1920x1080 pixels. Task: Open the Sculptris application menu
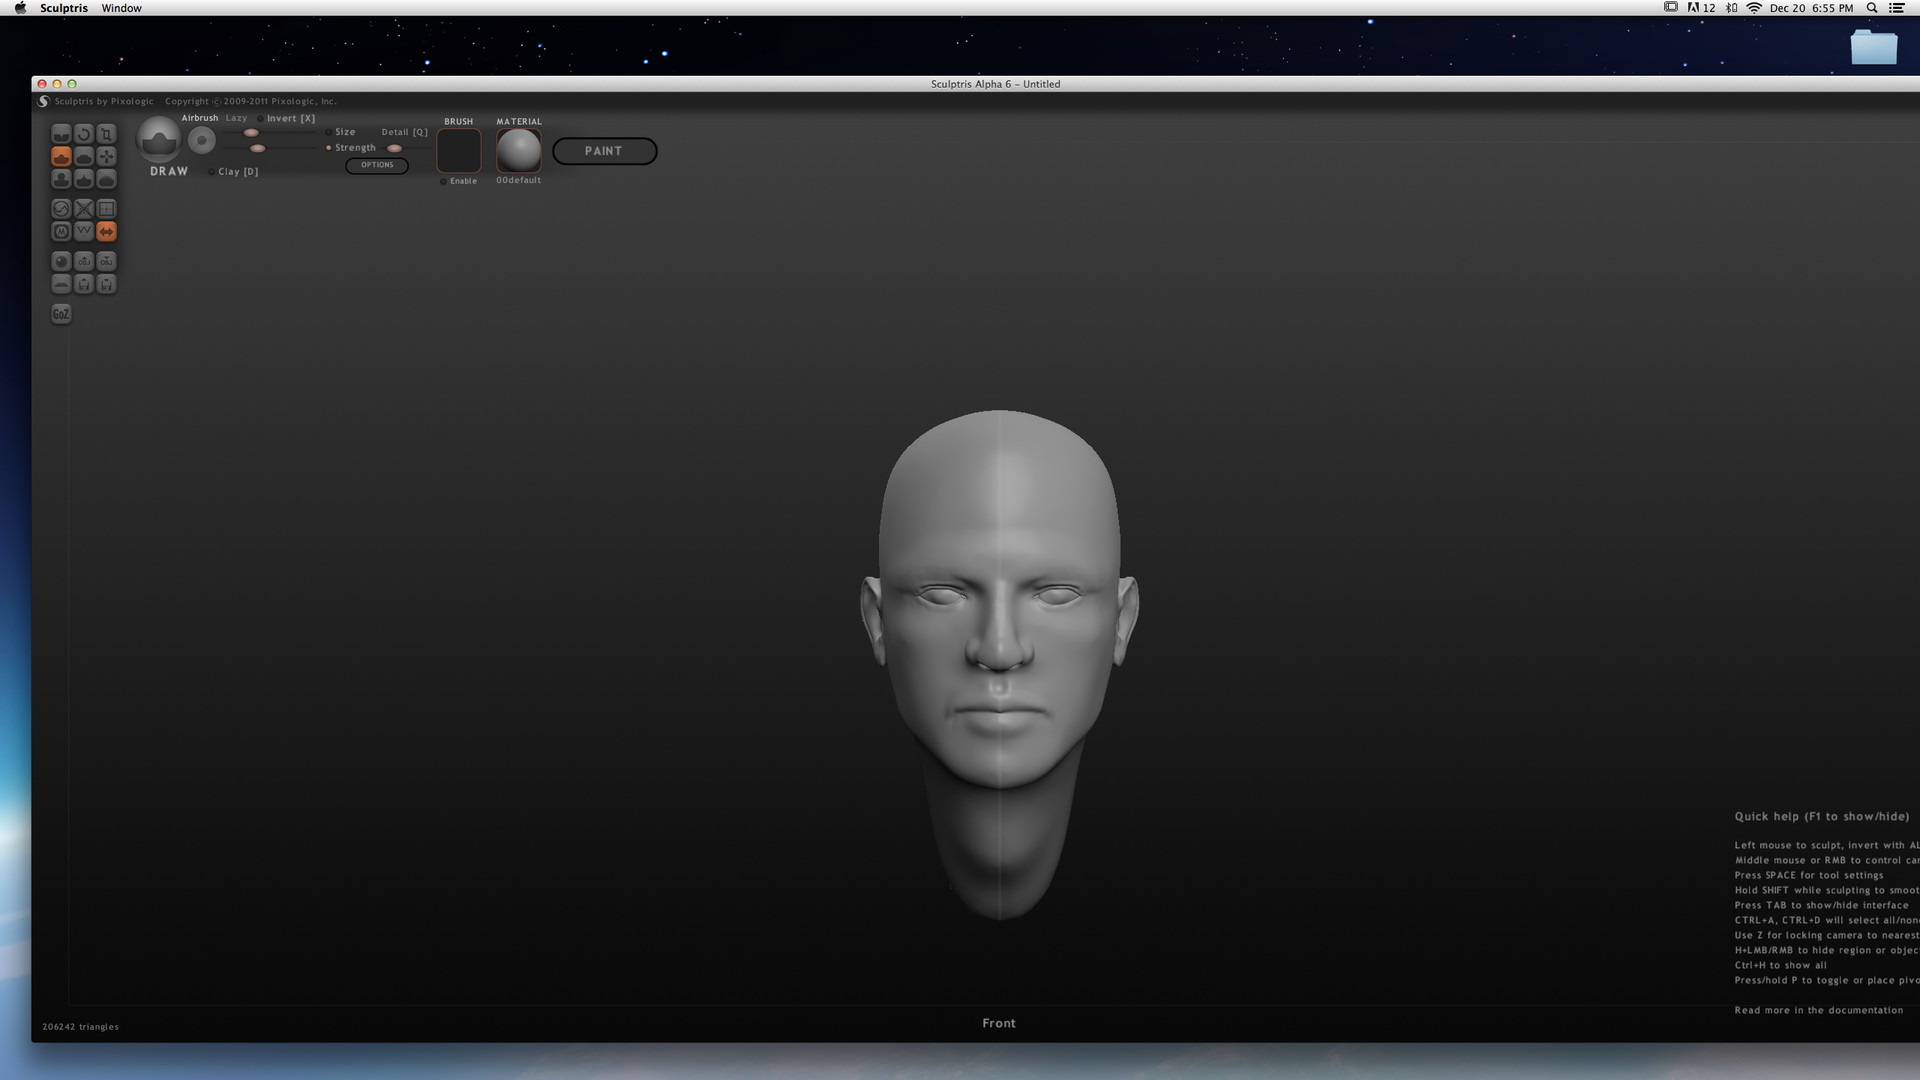(x=63, y=8)
